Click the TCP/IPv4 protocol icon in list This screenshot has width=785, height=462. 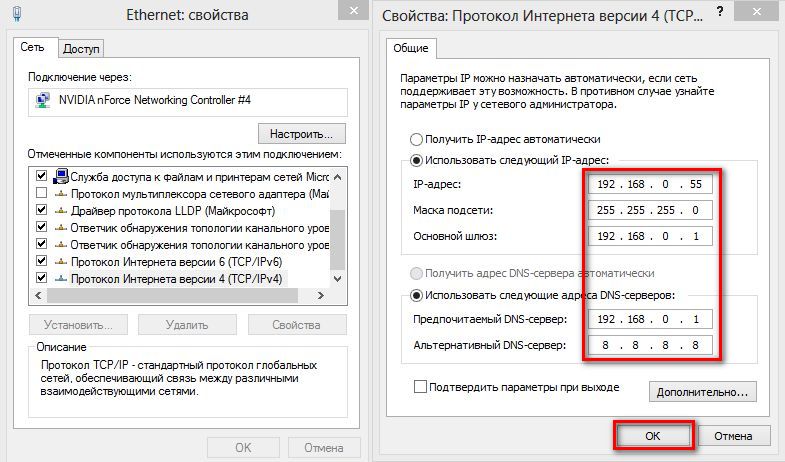[61, 279]
